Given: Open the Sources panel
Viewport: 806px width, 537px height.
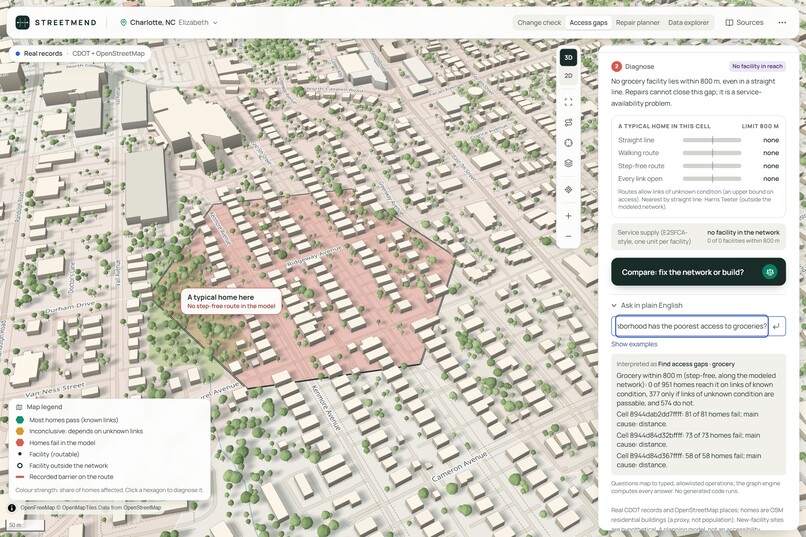Looking at the screenshot, I should 744,23.
